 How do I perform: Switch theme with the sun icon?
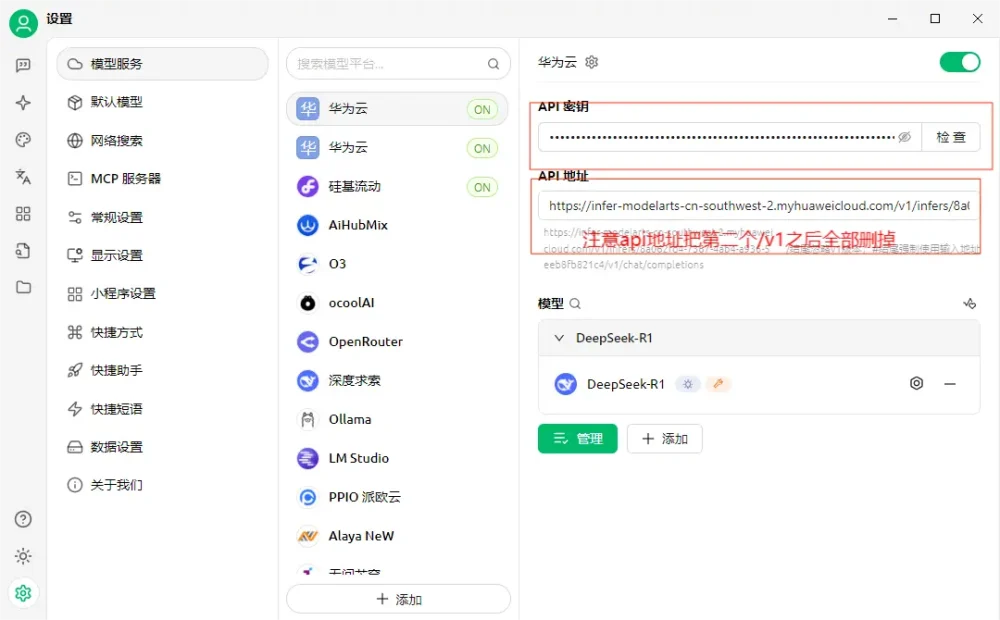[x=23, y=556]
